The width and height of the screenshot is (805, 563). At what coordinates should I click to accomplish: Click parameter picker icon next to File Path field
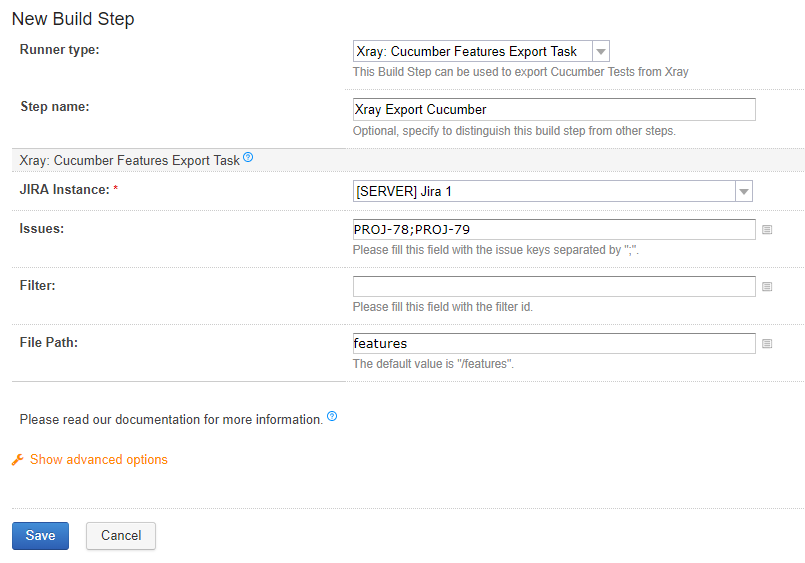[767, 344]
